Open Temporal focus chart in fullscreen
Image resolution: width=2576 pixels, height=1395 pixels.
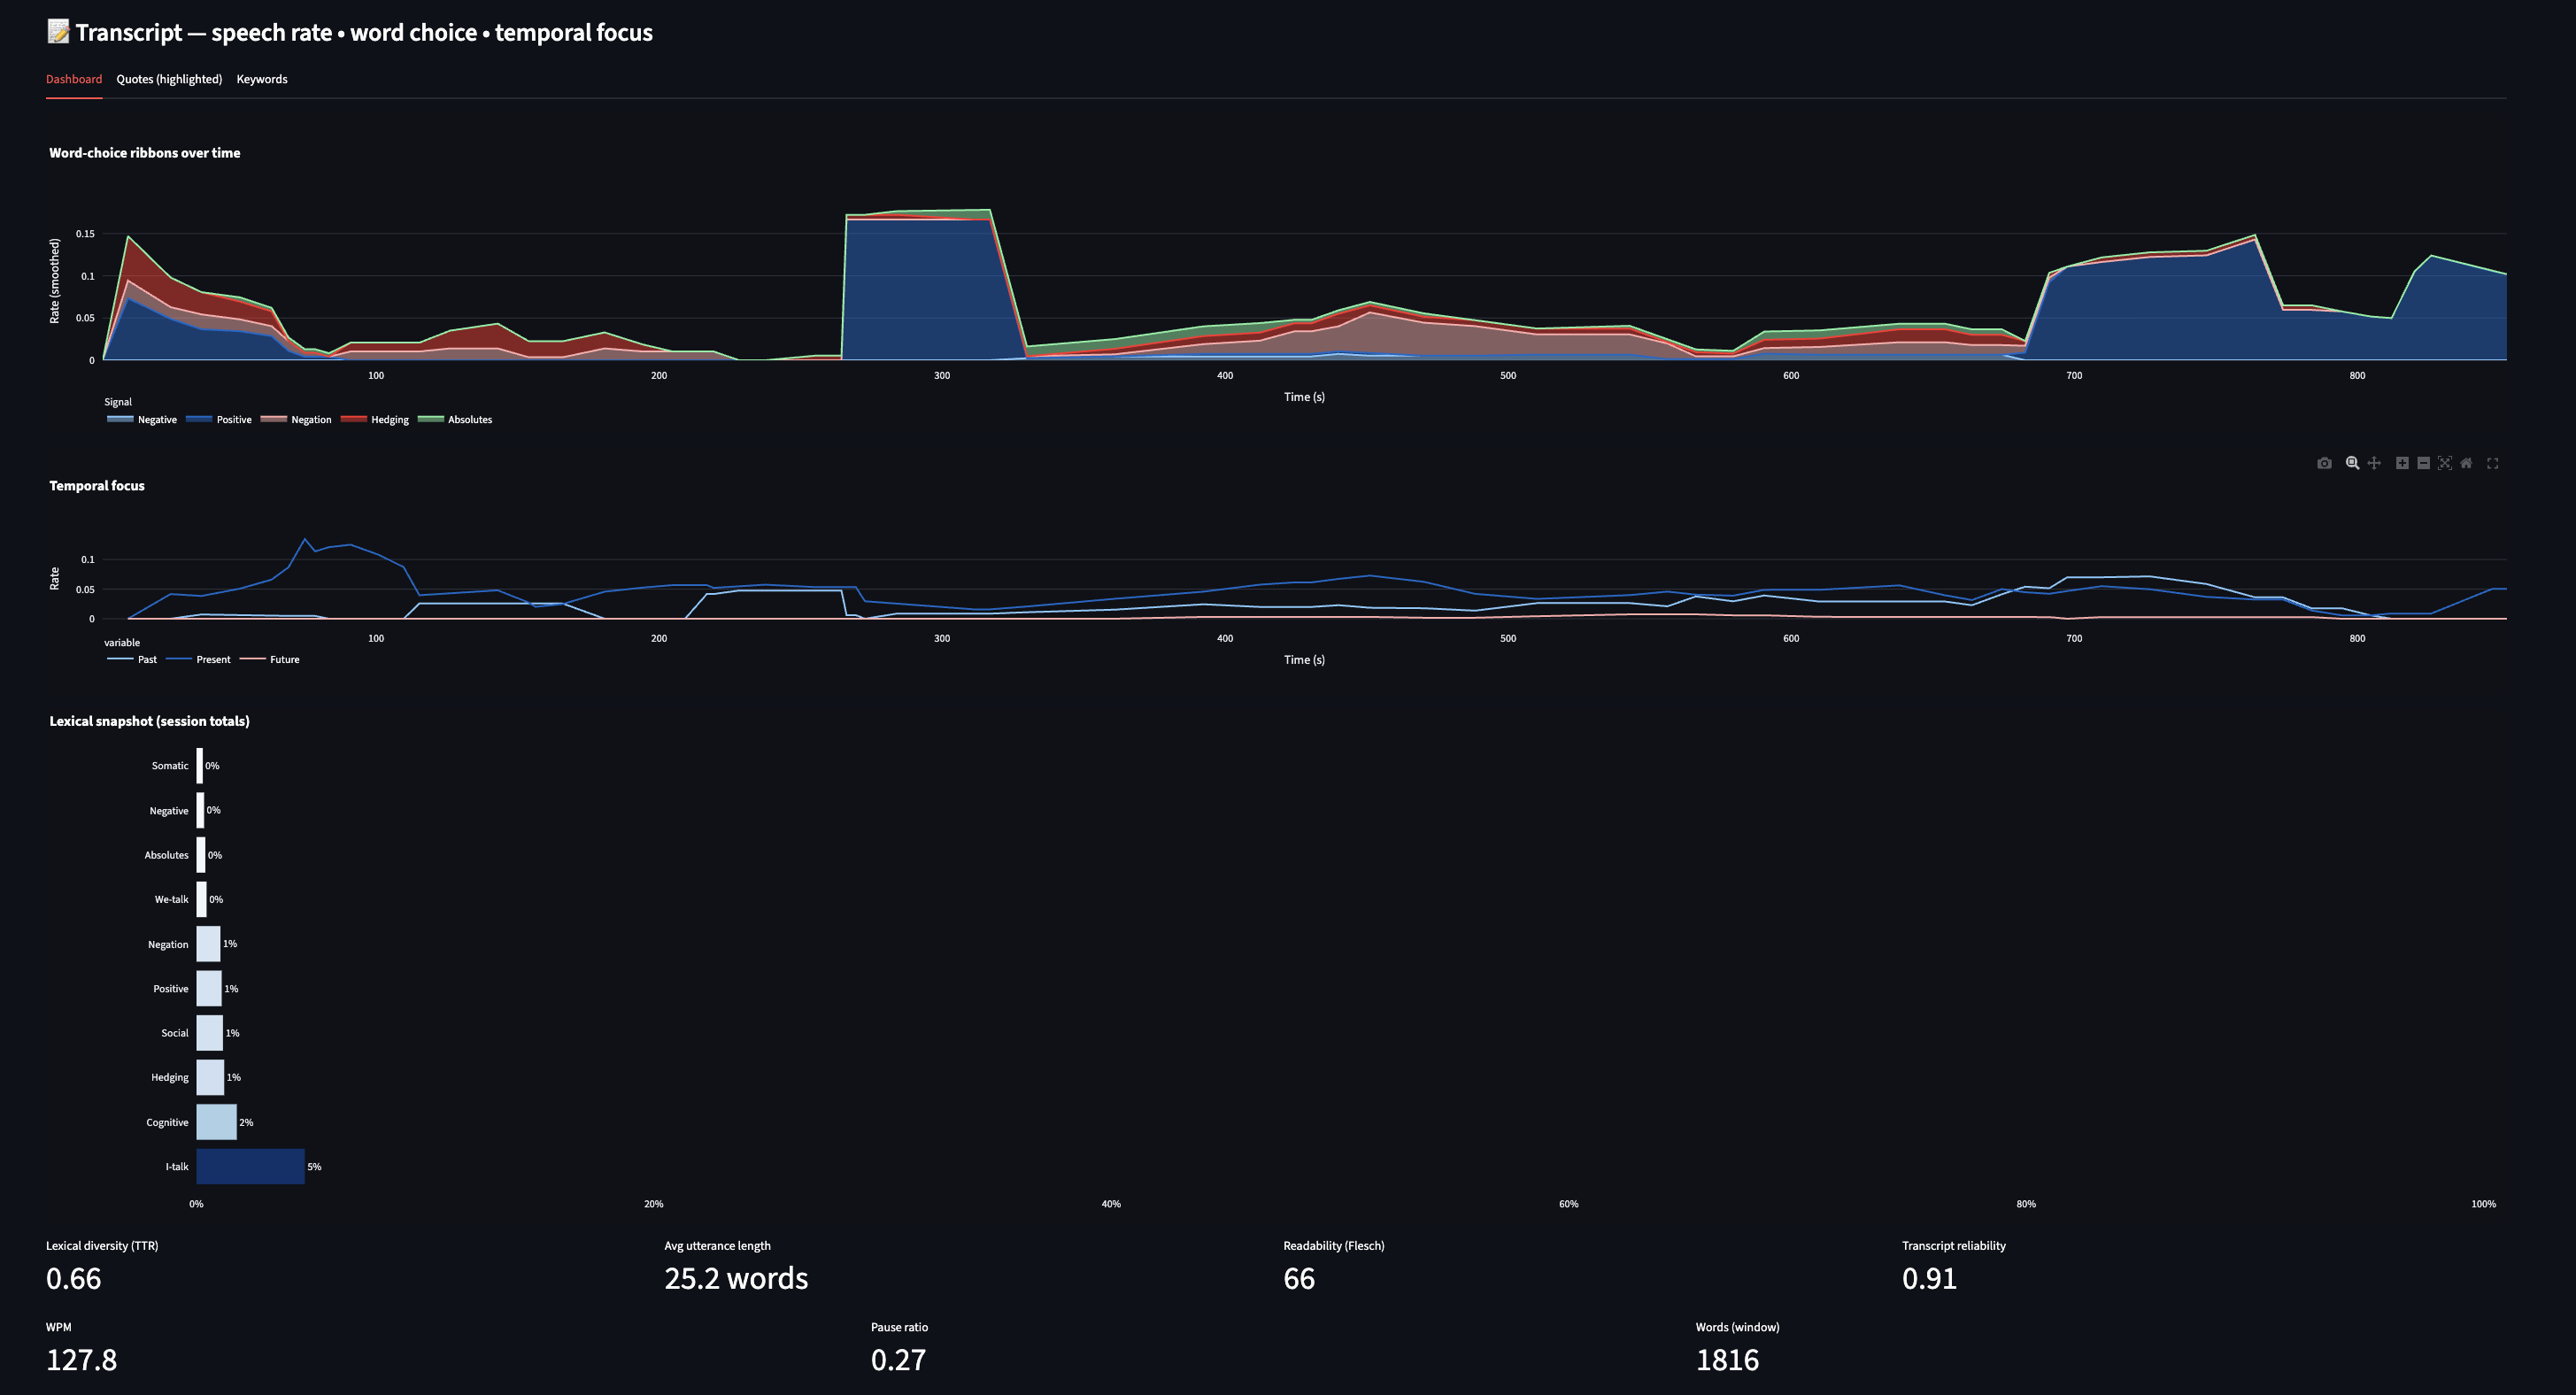(2493, 463)
